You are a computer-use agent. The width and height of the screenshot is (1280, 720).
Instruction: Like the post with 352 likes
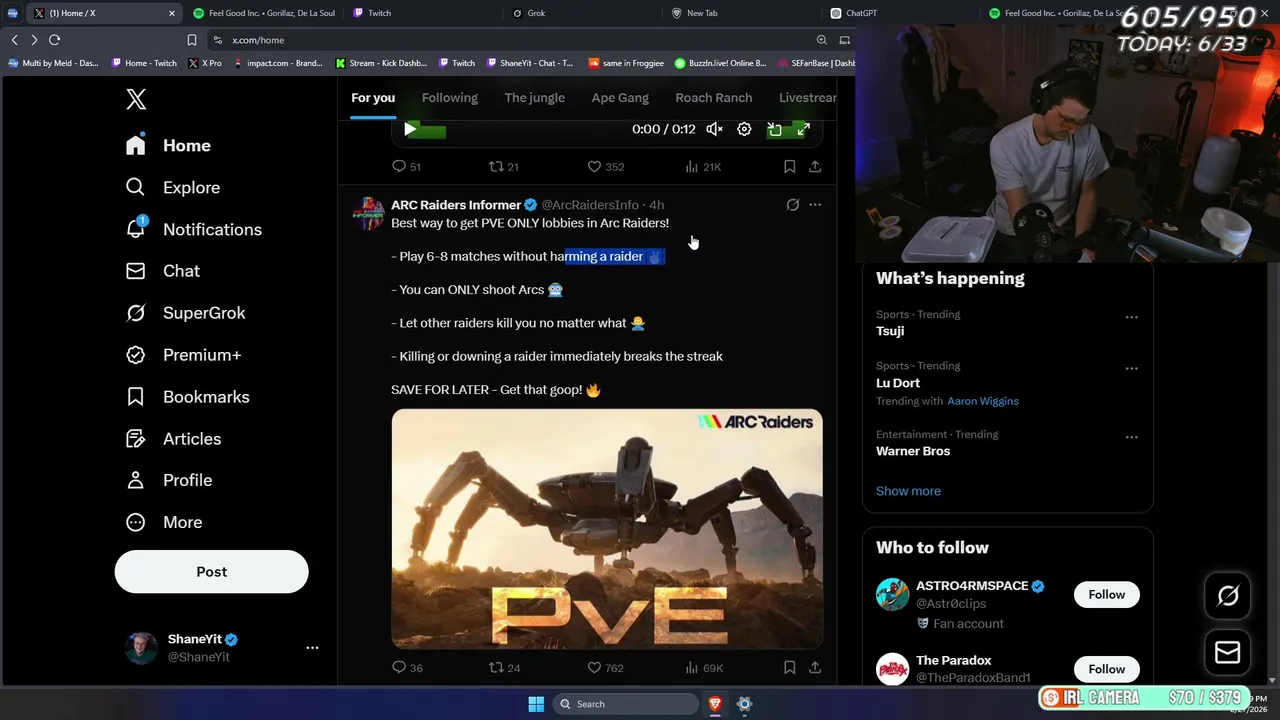click(605, 167)
